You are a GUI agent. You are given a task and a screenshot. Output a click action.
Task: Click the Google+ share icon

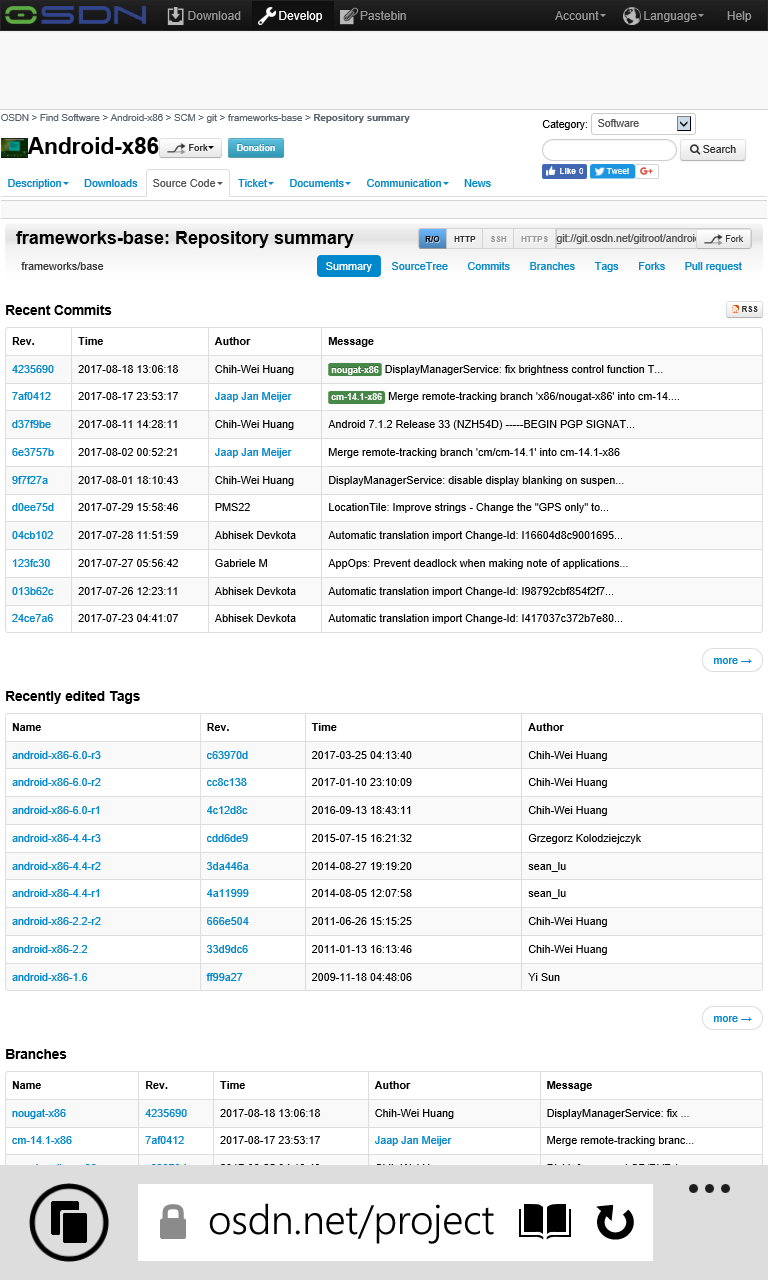(647, 171)
